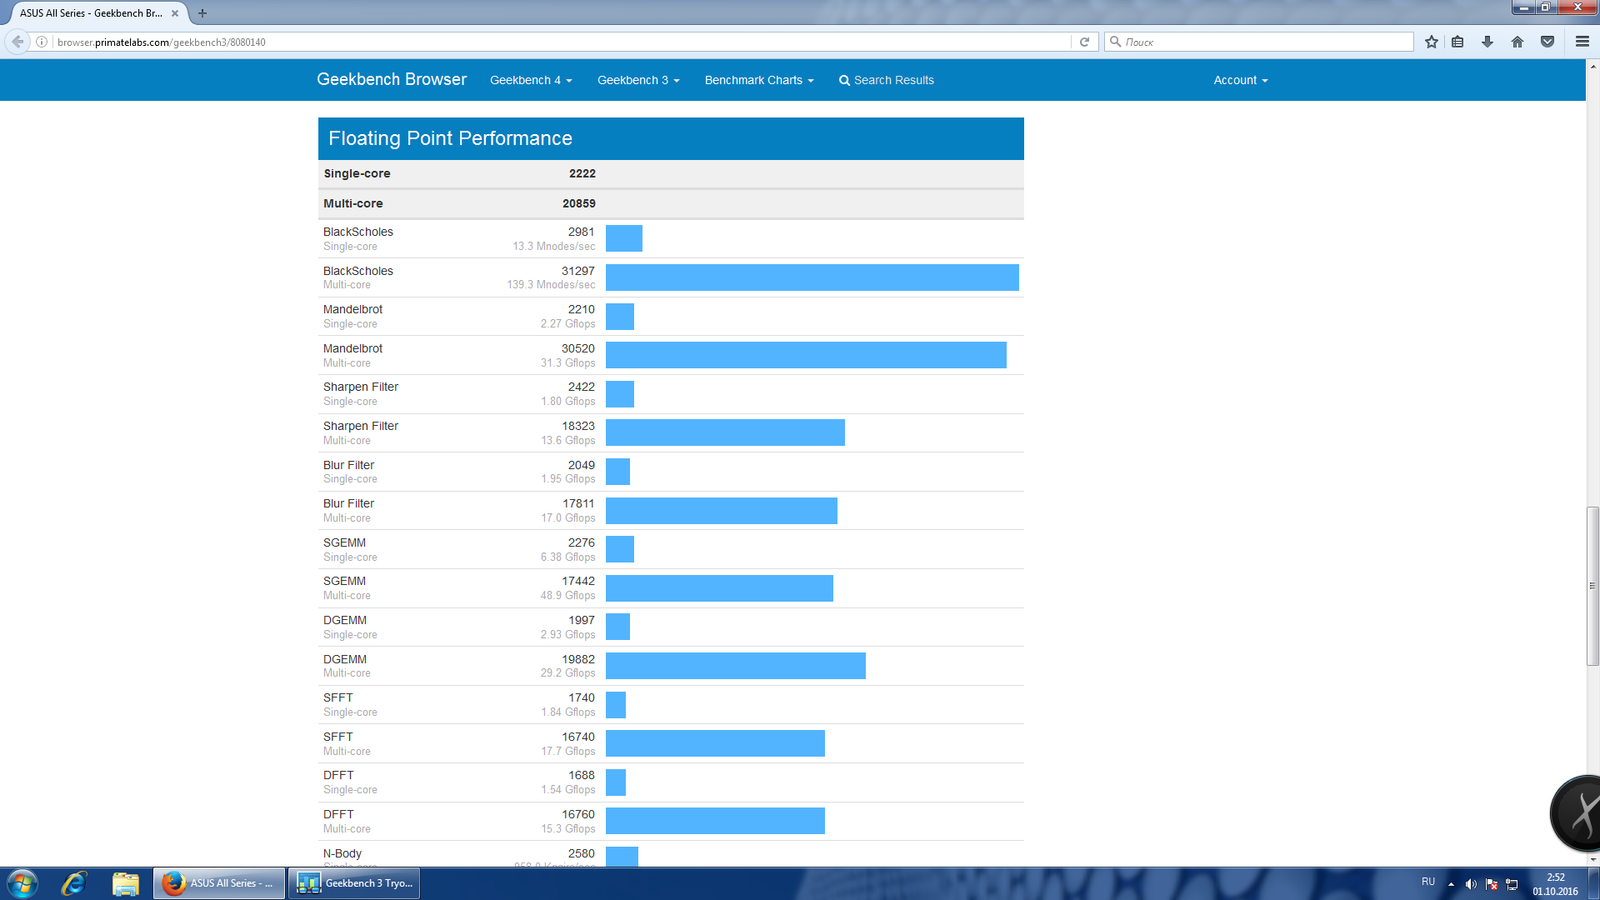
Task: Open the downloads arrow icon
Action: [x=1487, y=42]
